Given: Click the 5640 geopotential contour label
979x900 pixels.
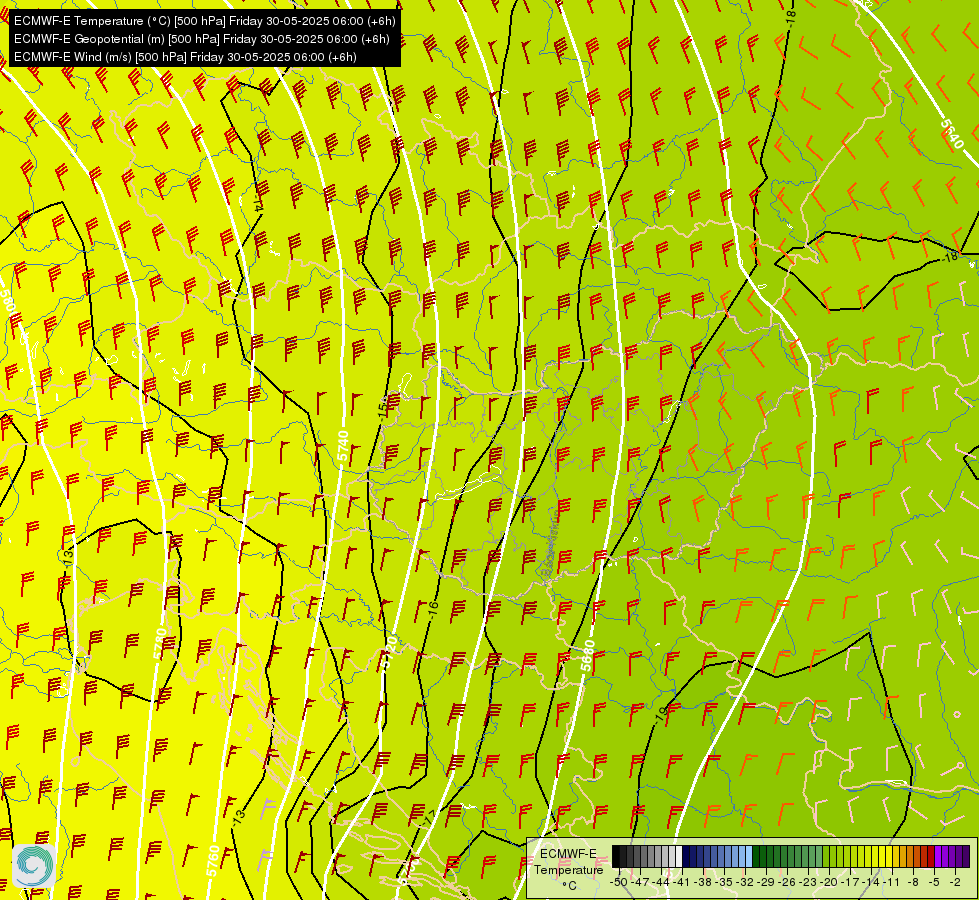Looking at the screenshot, I should (x=952, y=134).
